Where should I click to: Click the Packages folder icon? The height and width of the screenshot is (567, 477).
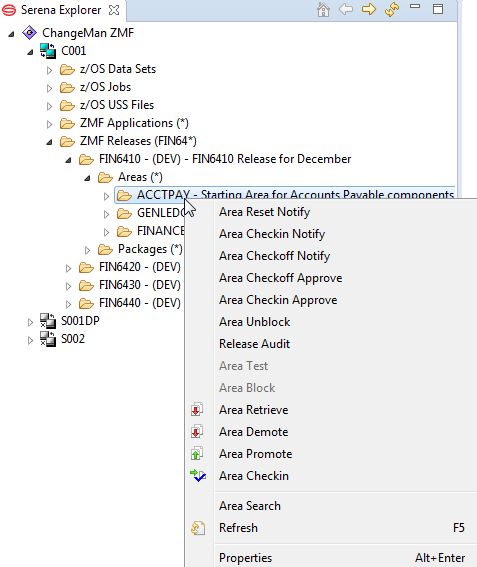click(105, 249)
